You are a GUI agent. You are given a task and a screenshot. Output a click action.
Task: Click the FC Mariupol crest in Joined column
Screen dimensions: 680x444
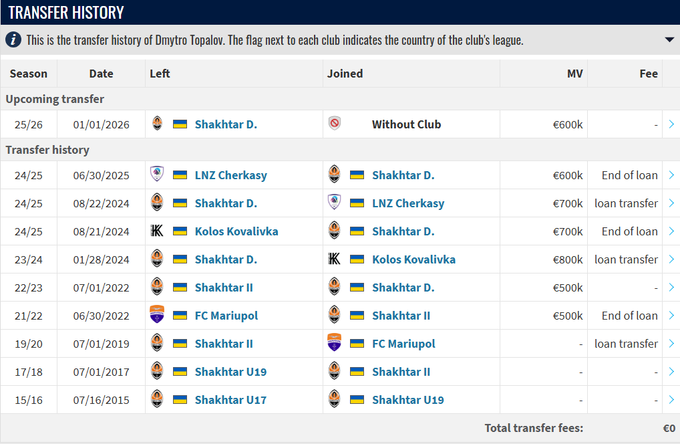click(x=334, y=343)
